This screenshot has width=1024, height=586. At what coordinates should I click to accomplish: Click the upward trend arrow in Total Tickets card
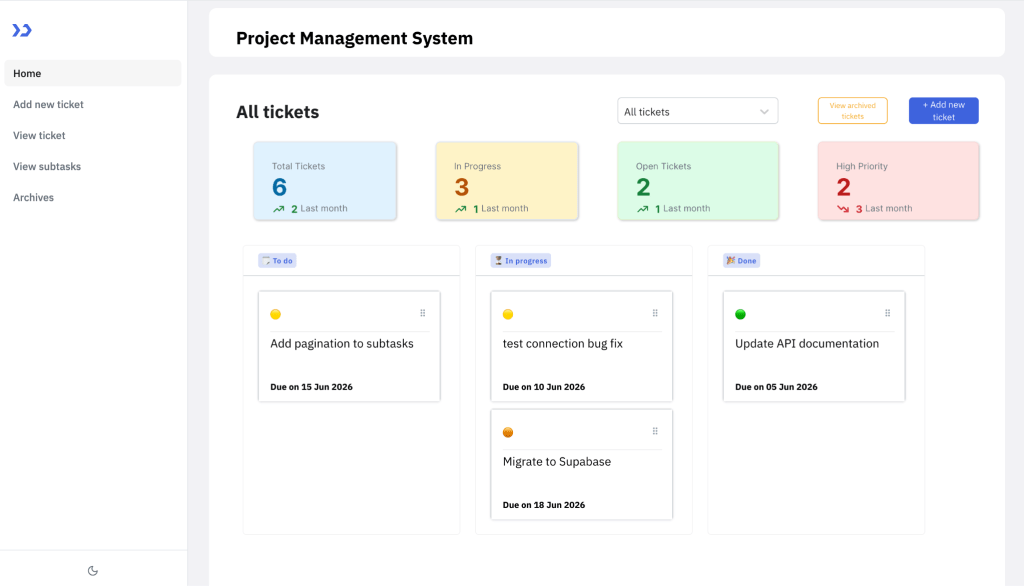(x=279, y=209)
